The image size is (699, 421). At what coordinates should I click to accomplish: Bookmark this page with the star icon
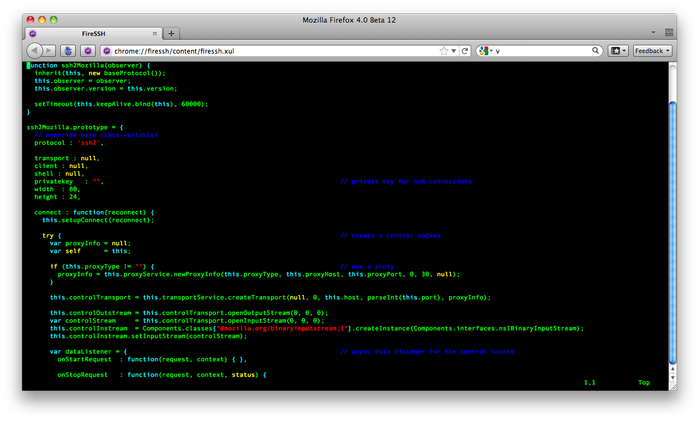coord(444,51)
